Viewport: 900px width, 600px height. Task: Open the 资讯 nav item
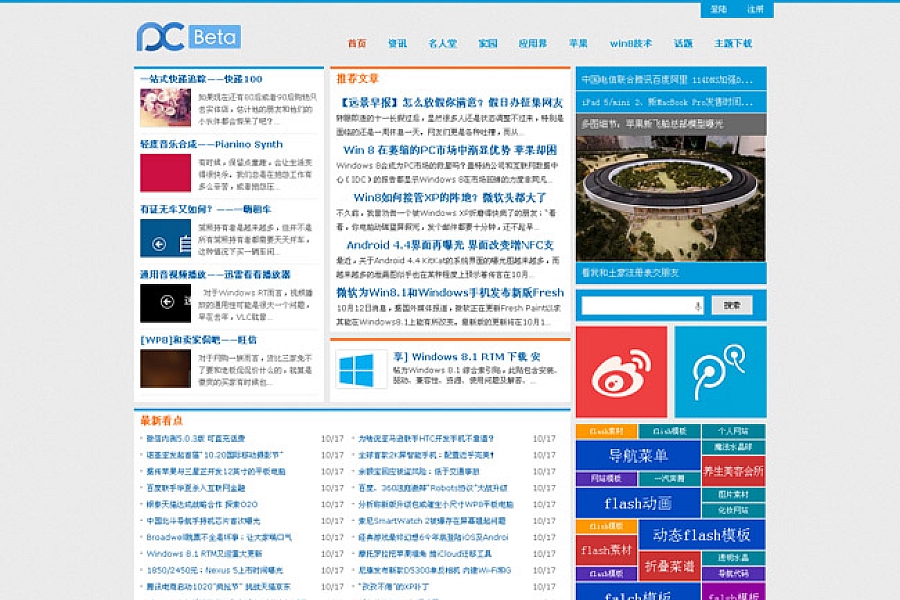click(397, 43)
